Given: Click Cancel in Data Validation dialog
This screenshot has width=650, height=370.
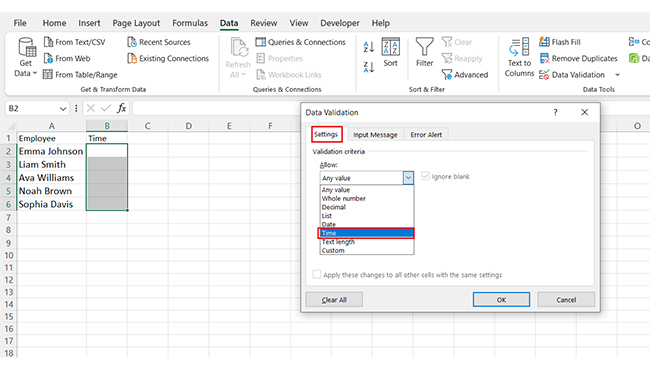Looking at the screenshot, I should pos(566,300).
